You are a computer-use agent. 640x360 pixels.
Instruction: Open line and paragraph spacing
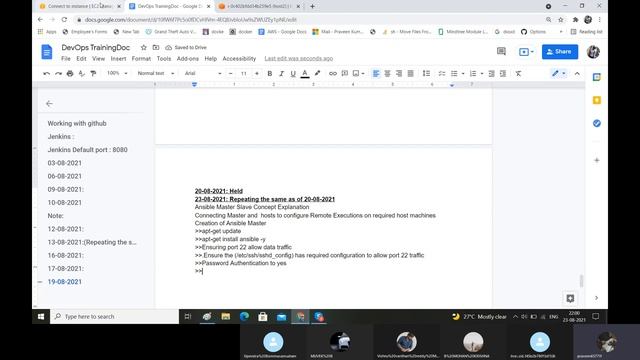pyautogui.click(x=426, y=73)
